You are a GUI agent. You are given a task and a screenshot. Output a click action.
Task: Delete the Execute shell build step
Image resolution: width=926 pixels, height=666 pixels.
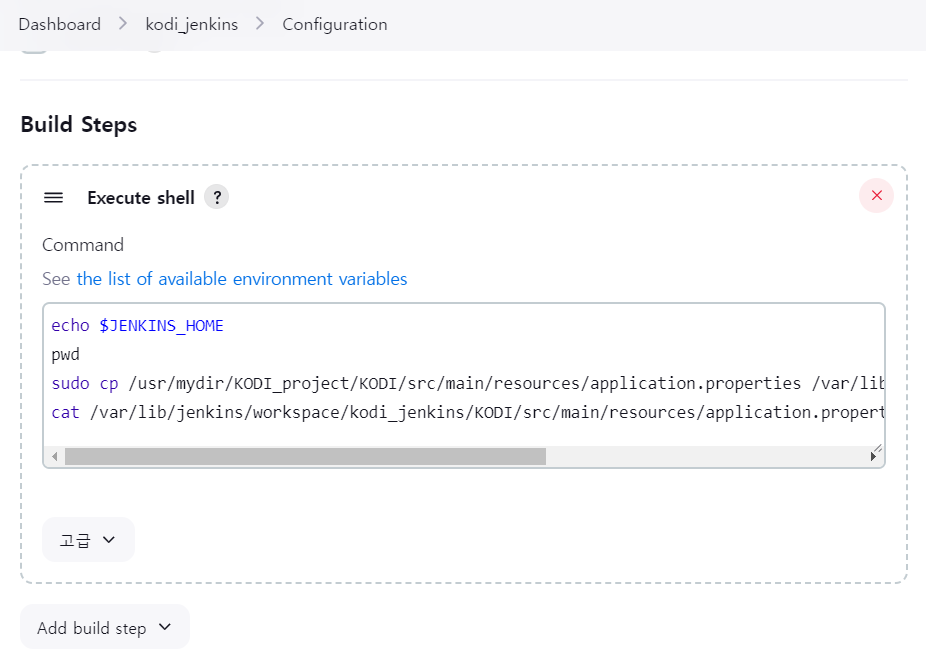(x=876, y=195)
